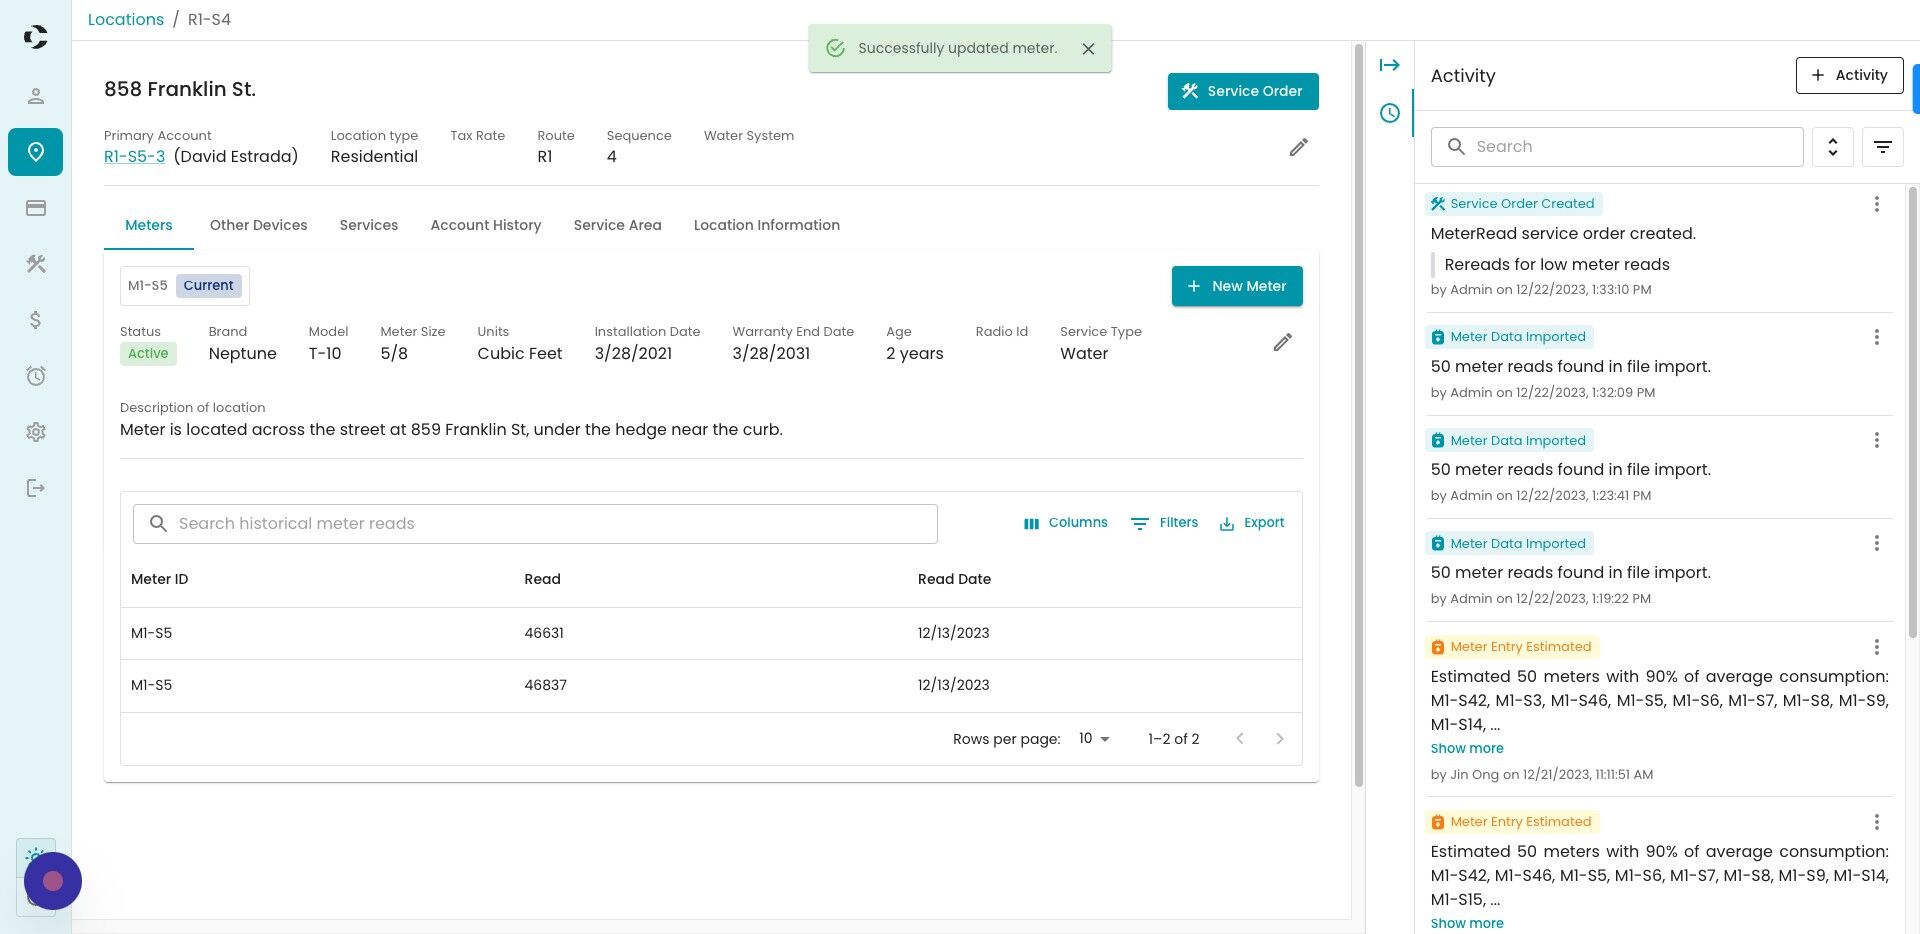Expand Rows per page dropdown
Screen dimensions: 1920x934
click(x=1094, y=739)
